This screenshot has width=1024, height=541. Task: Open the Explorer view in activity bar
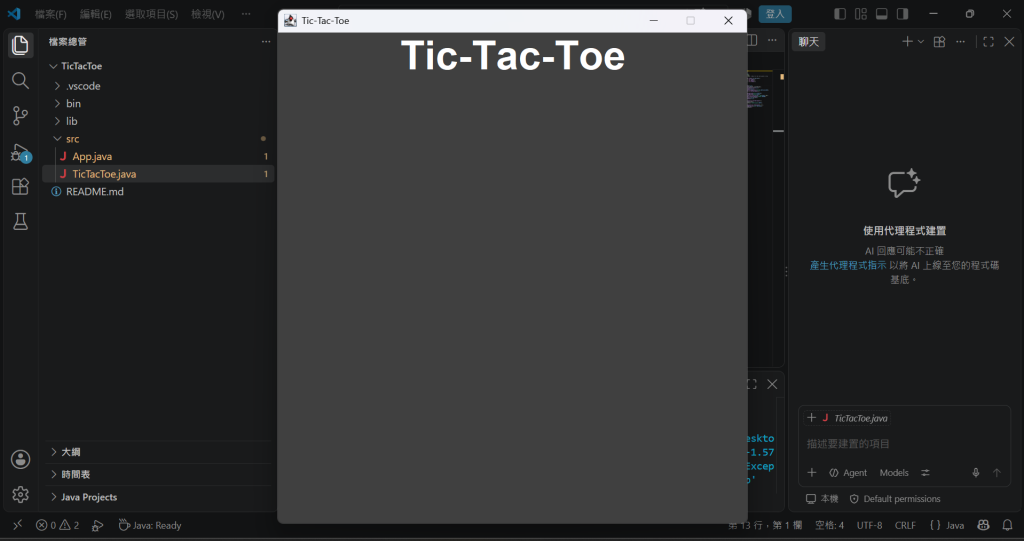pos(20,45)
